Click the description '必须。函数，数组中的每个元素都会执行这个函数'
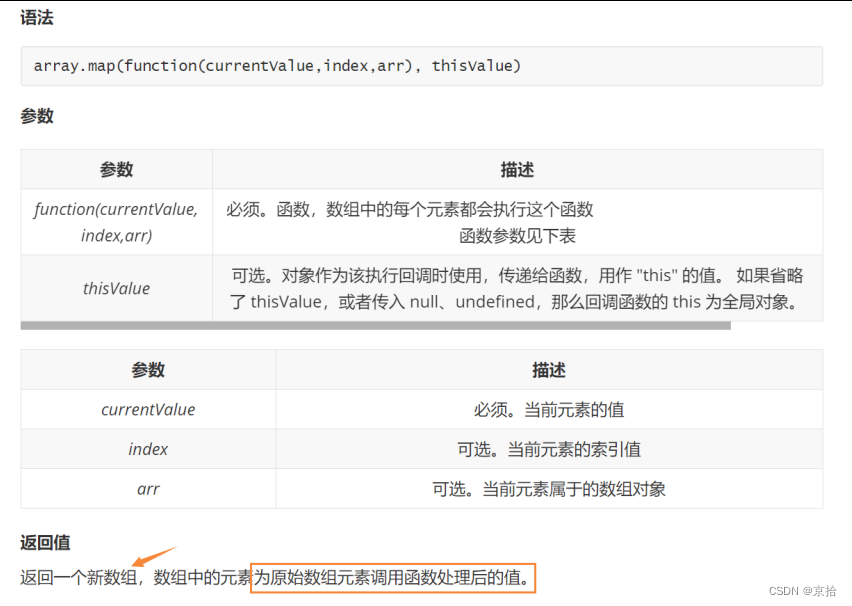Viewport: 852px width, 606px height. point(410,209)
